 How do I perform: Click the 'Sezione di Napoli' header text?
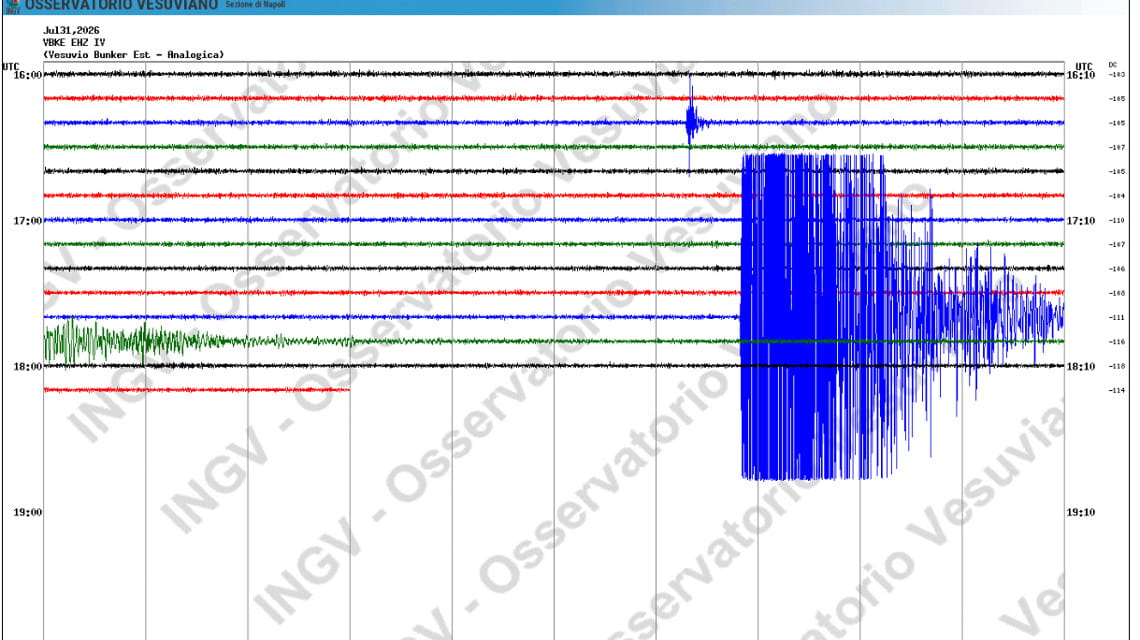[x=255, y=4]
